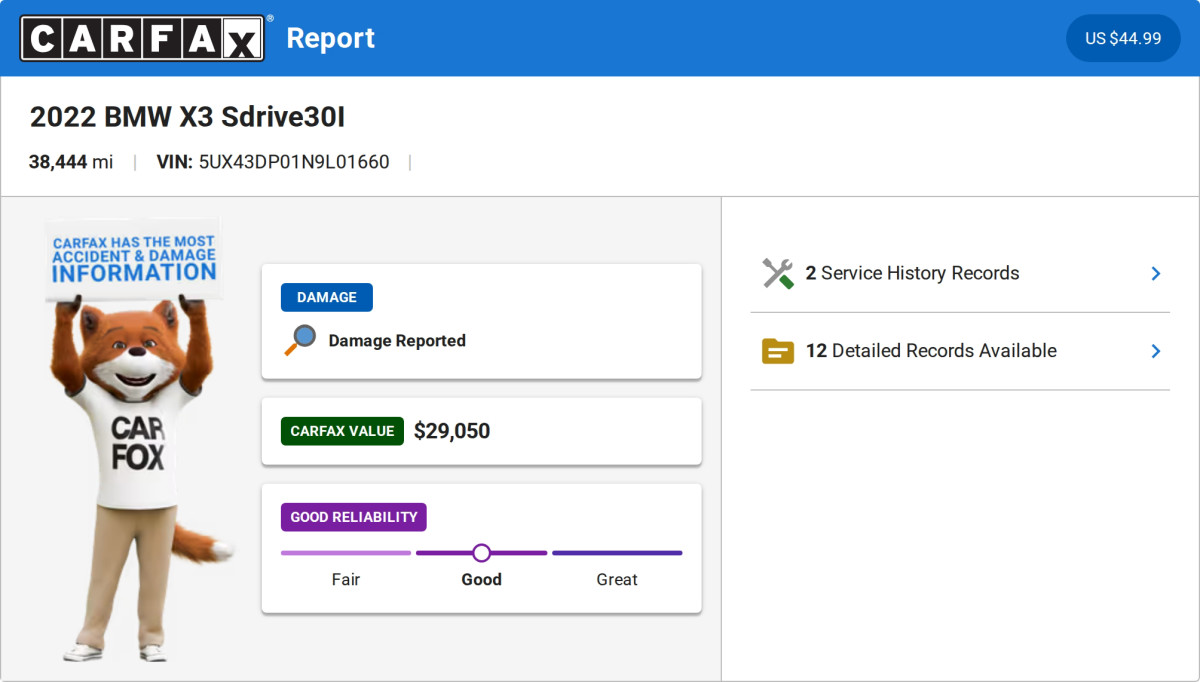The image size is (1200, 682).
Task: Click the US $44.99 price button
Action: 1123,38
